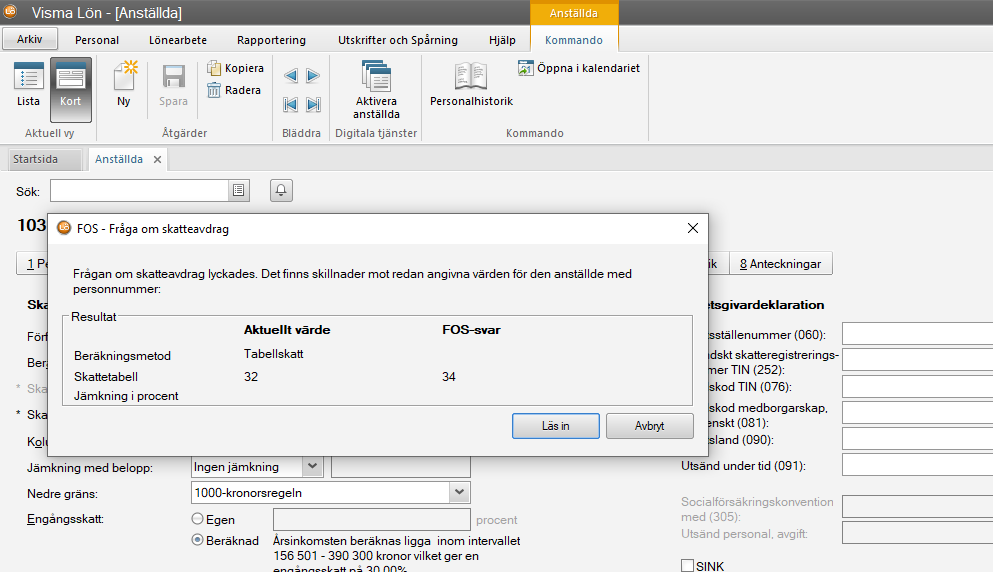This screenshot has height=572, width=993.
Task: Expand the Jämkning med belopp dropdown
Action: click(312, 467)
